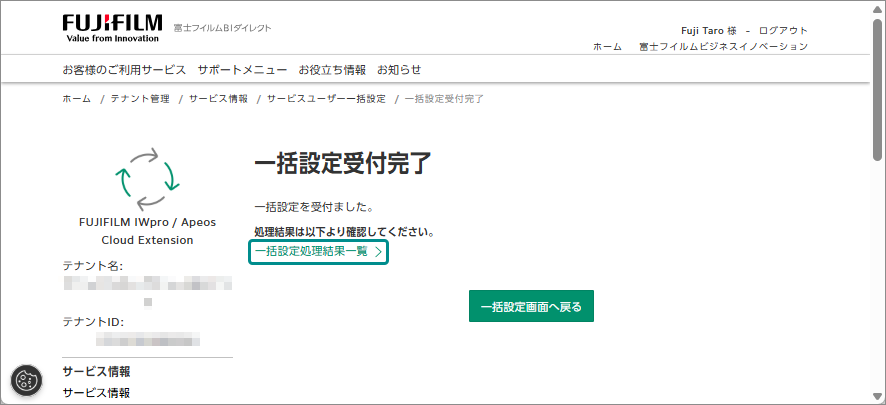The width and height of the screenshot is (886, 405).
Task: Open お客様のご利用サービス menu
Action: coord(124,70)
